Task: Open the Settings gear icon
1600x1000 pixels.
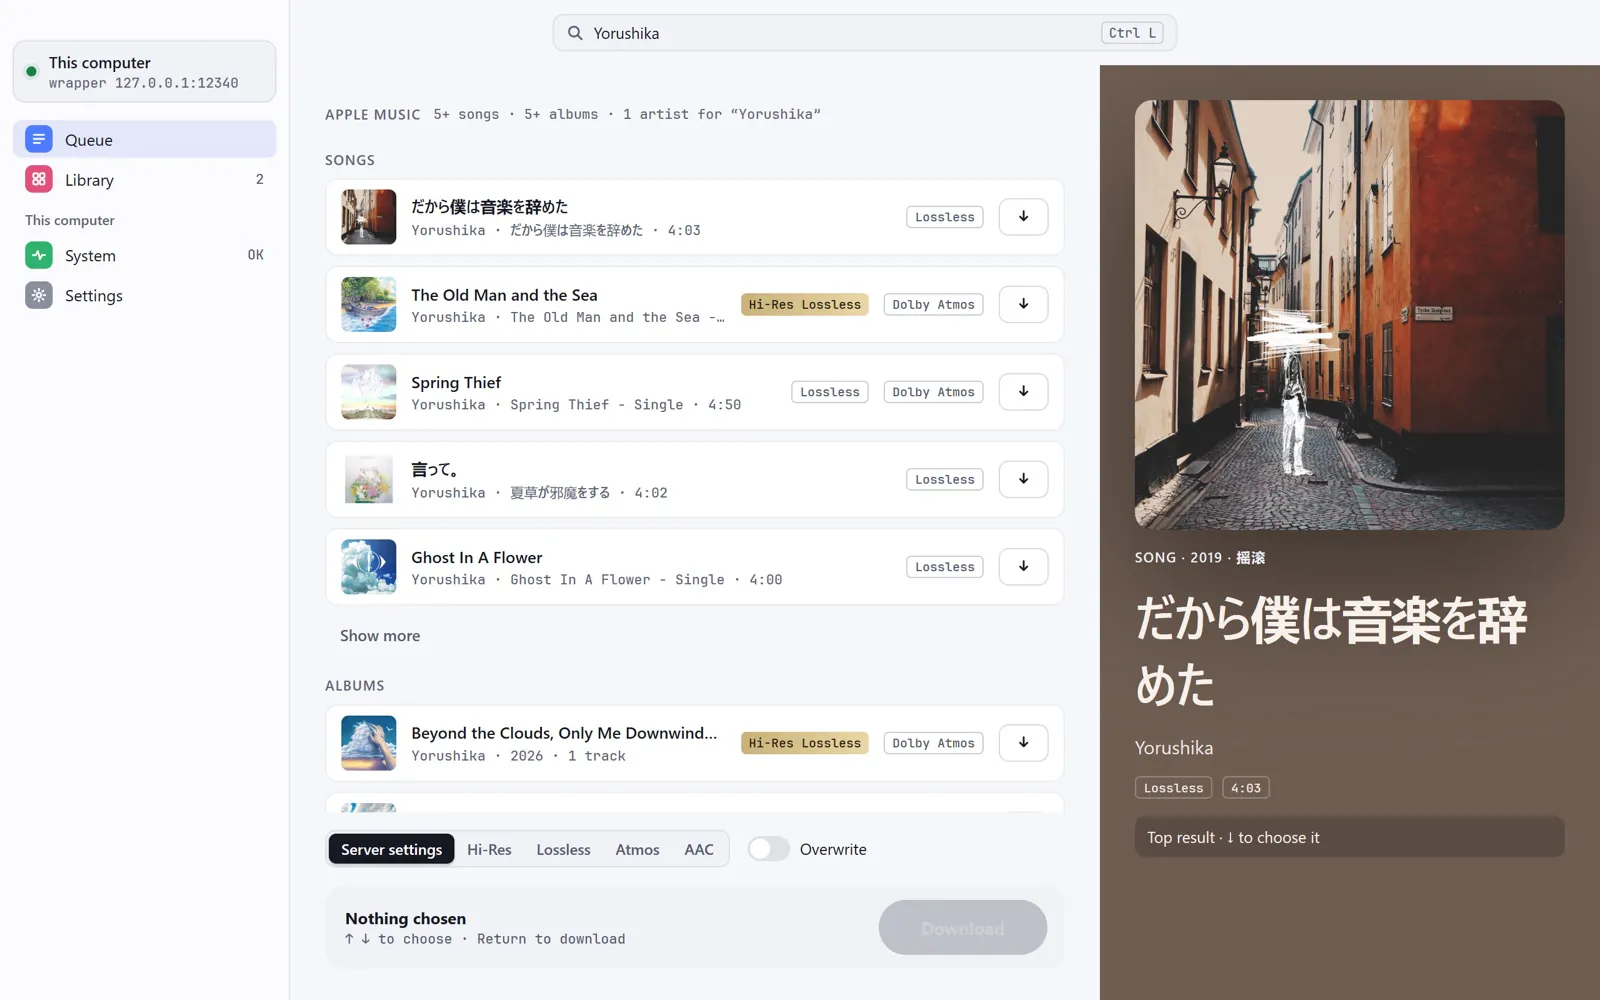Action: pos(39,295)
